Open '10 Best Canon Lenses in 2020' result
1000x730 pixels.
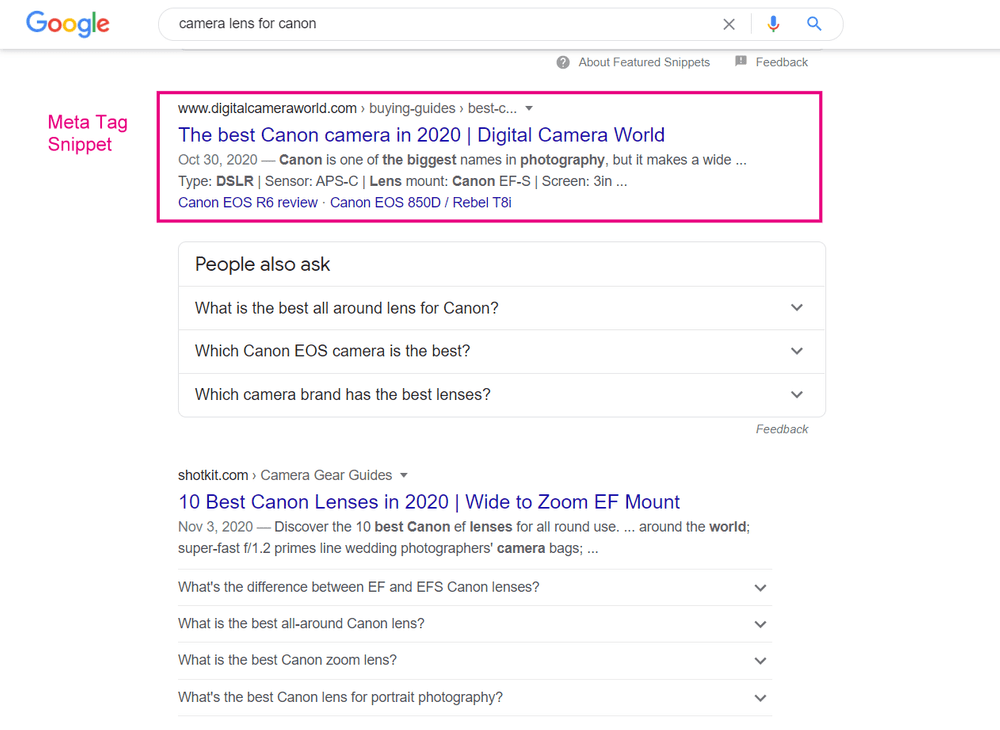tap(429, 502)
